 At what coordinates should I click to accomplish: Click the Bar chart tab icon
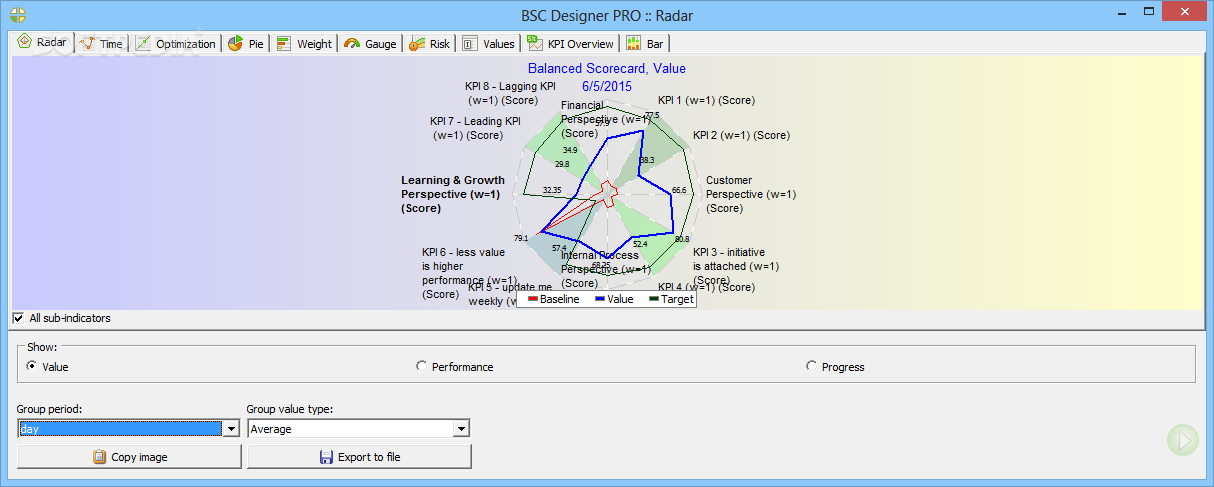tap(634, 43)
